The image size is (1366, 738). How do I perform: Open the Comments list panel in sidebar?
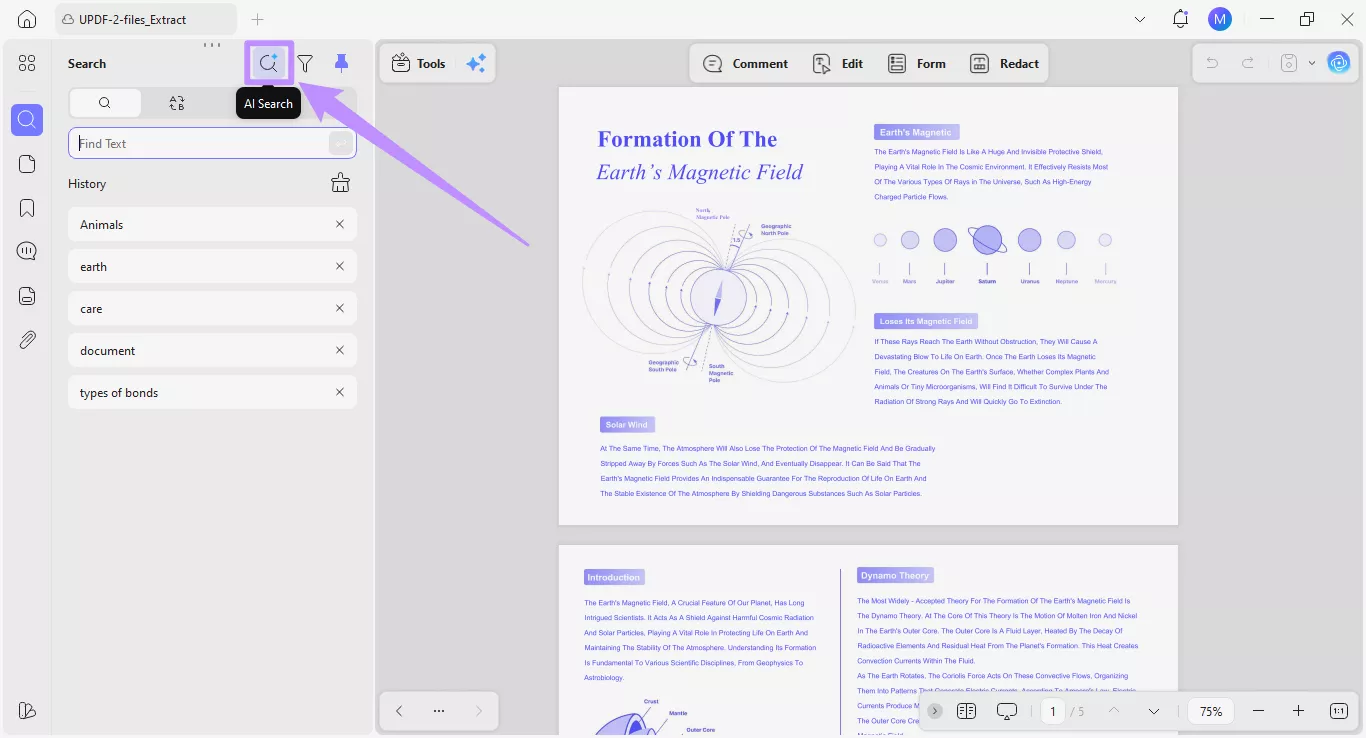27,252
